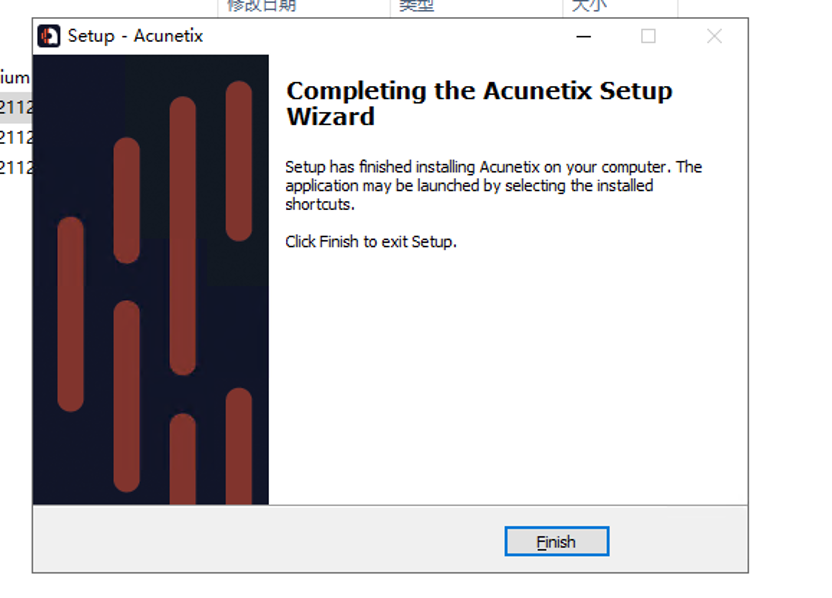832x598 pixels.
Task: Click Finish to exit Setup
Action: [557, 541]
